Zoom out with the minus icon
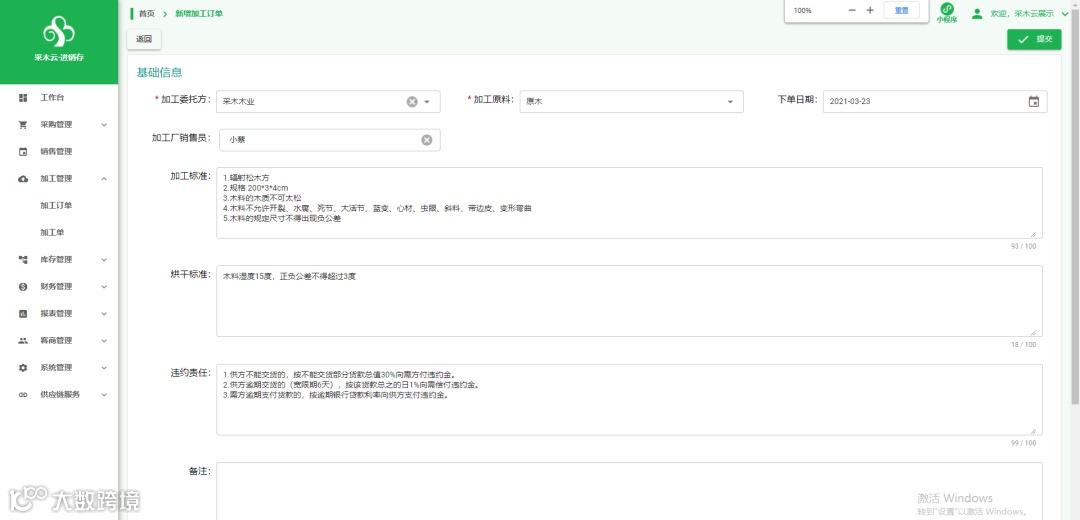Screen dimensions: 1080x520 coord(852,10)
